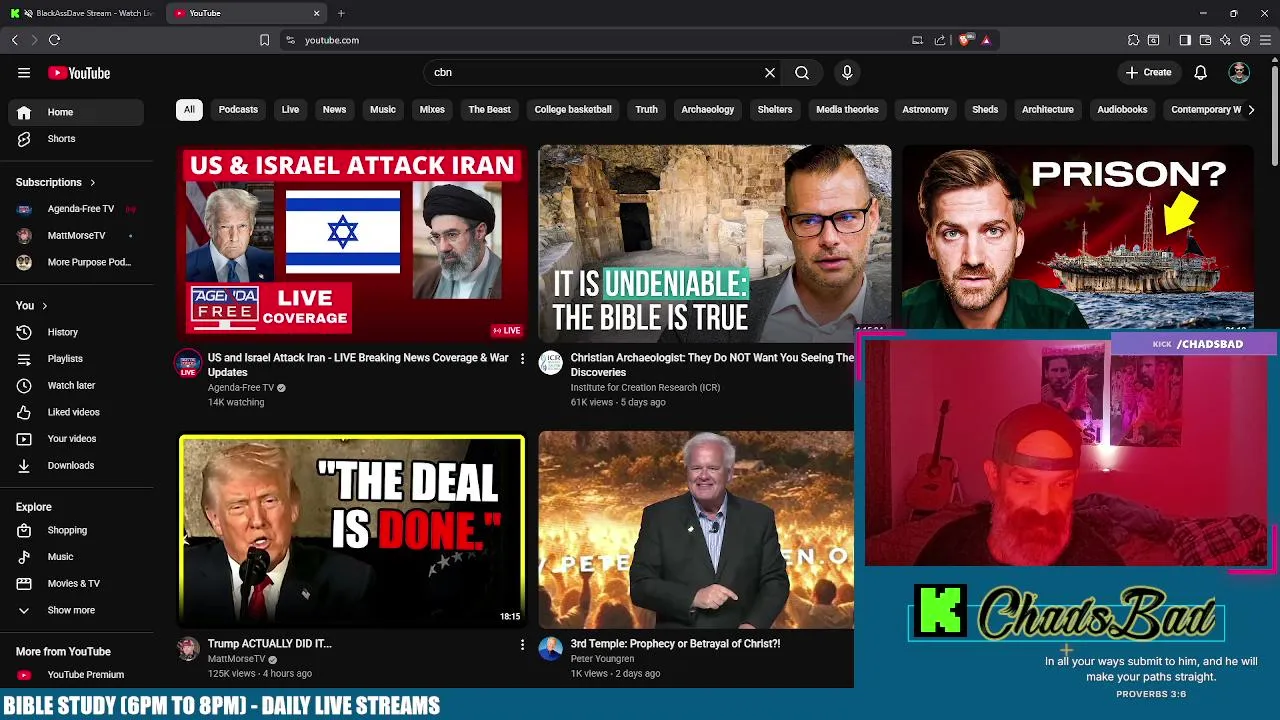The image size is (1280, 720).
Task: Play The Deal Is Done thumbnail
Action: tap(352, 530)
